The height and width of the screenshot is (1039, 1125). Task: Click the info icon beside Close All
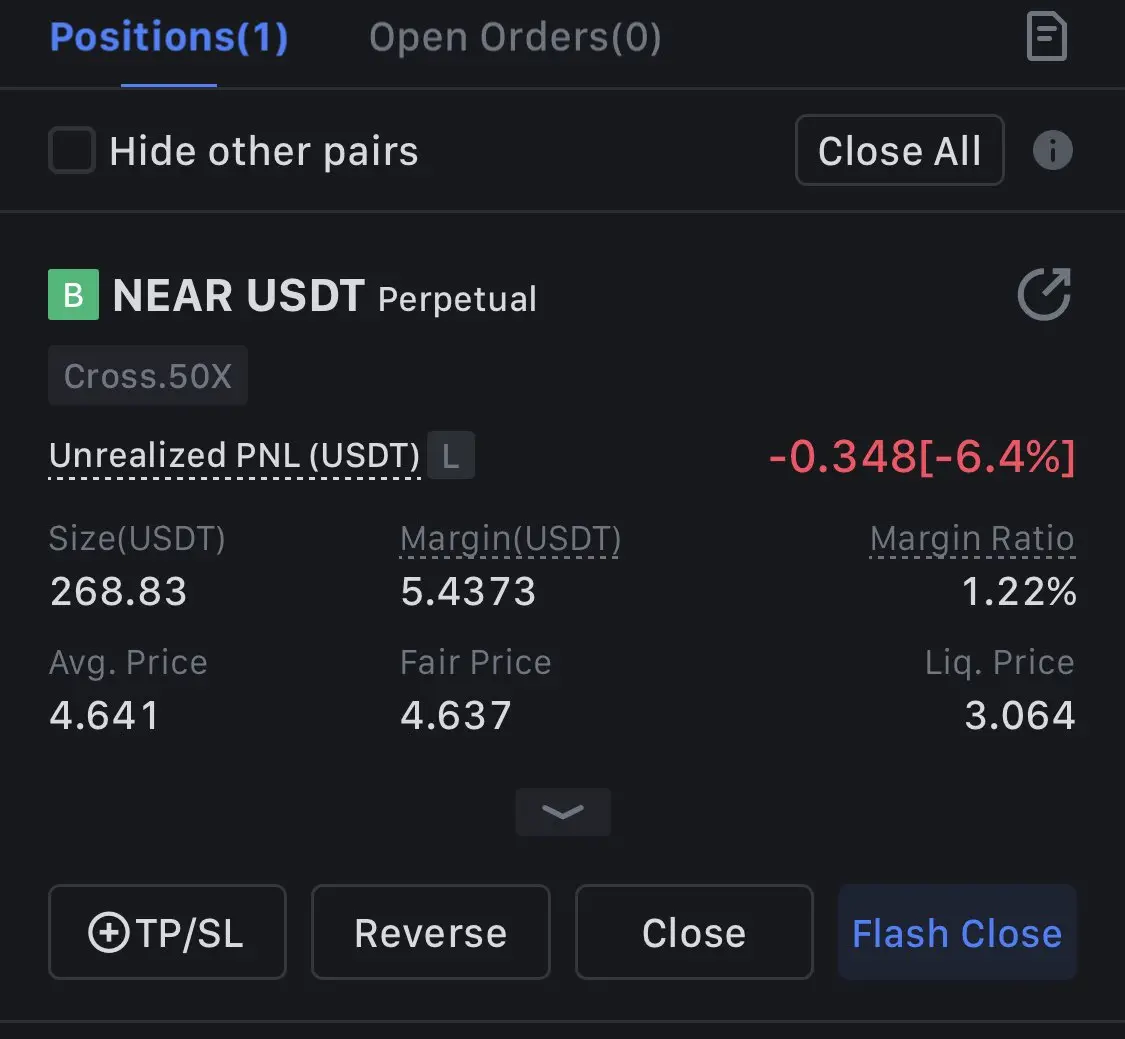pyautogui.click(x=1053, y=151)
